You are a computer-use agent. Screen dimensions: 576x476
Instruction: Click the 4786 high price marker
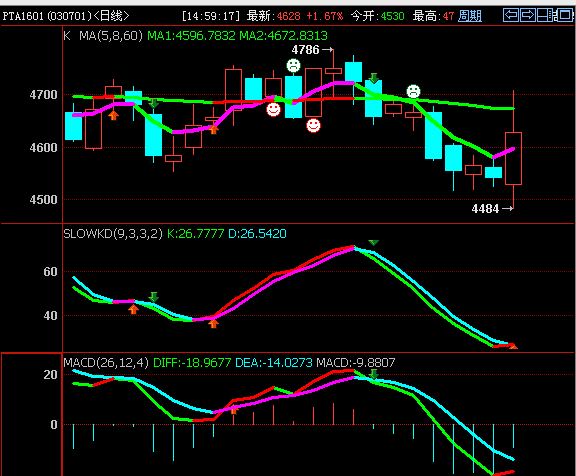pyautogui.click(x=312, y=50)
